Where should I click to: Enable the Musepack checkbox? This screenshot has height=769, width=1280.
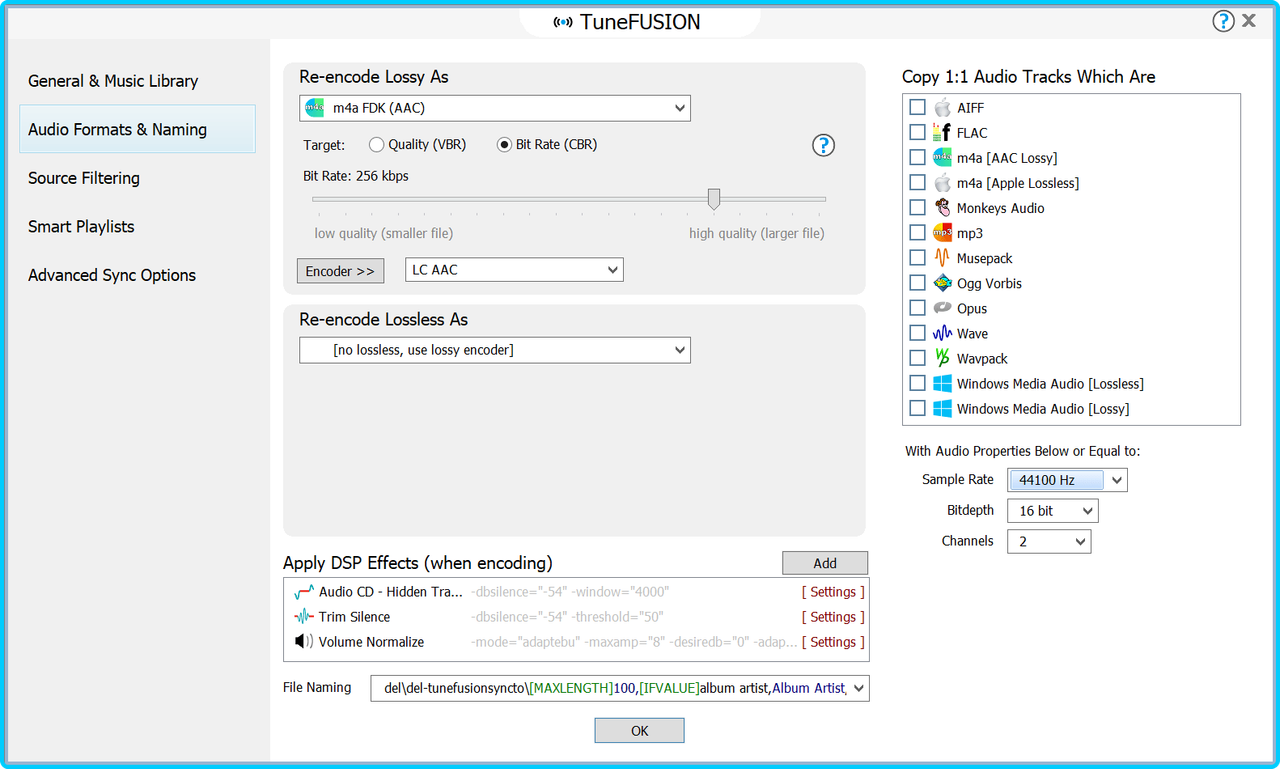pyautogui.click(x=917, y=258)
